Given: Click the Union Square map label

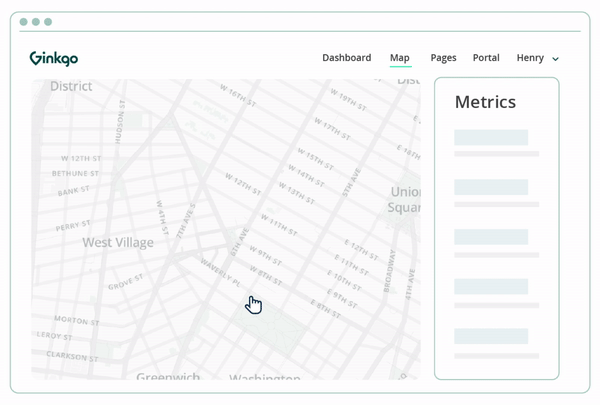Looking at the screenshot, I should [x=405, y=199].
